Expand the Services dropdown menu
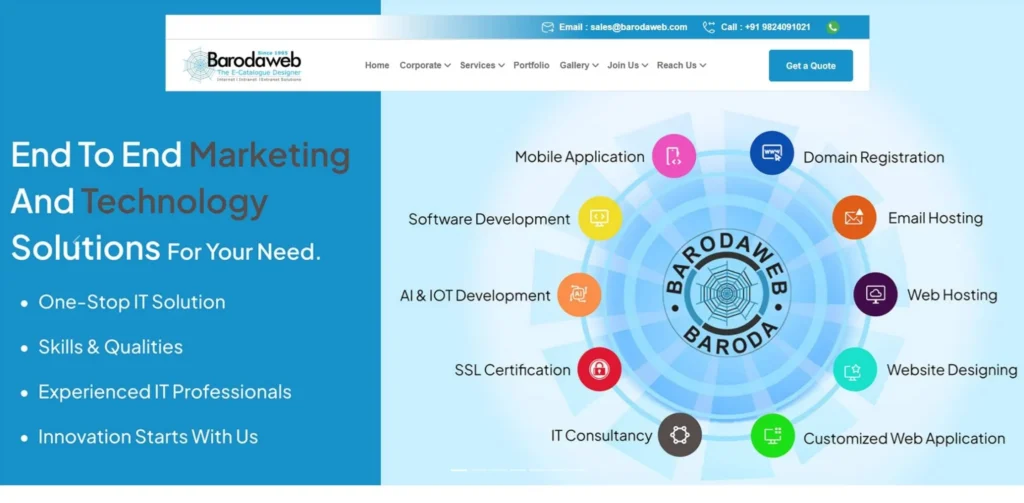Image resolution: width=1024 pixels, height=503 pixels. (482, 66)
